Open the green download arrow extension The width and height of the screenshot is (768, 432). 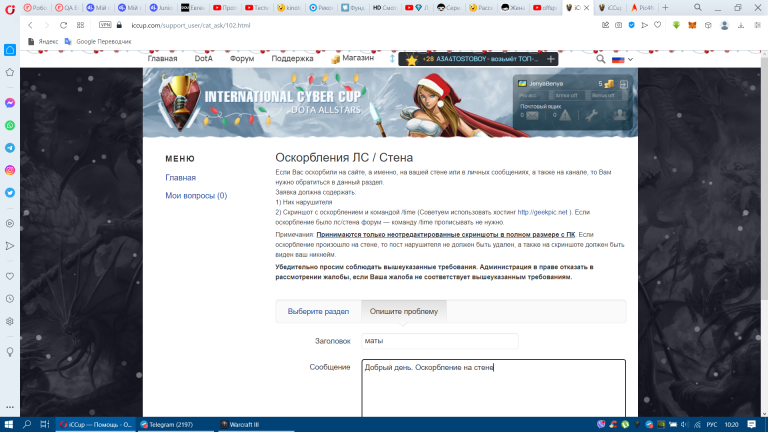(676, 25)
